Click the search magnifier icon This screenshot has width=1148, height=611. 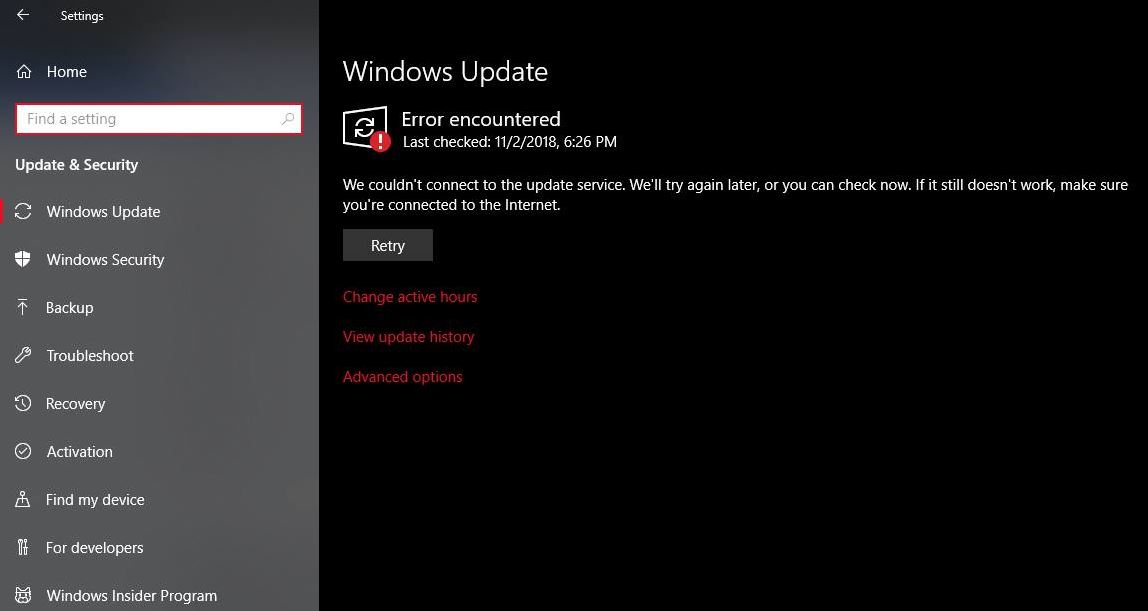[x=288, y=119]
